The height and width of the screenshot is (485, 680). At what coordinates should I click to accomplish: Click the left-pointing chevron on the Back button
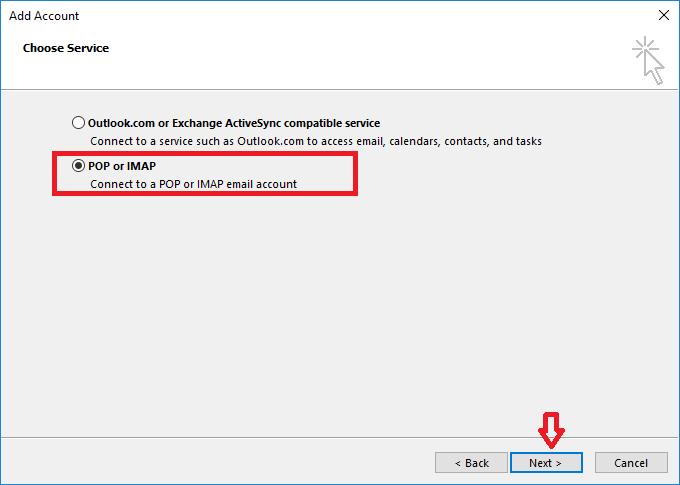[458, 463]
